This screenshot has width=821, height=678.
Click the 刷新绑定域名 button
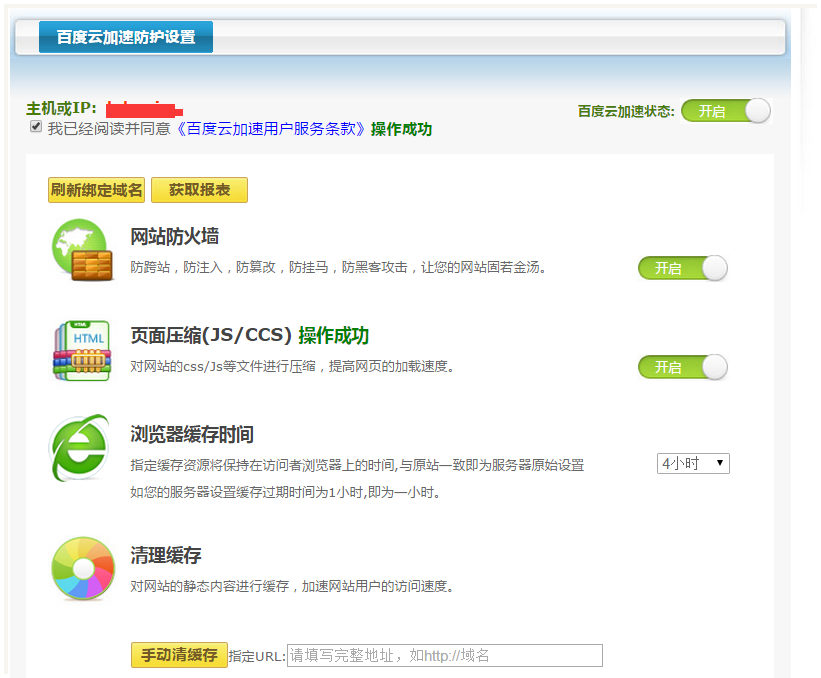point(96,190)
